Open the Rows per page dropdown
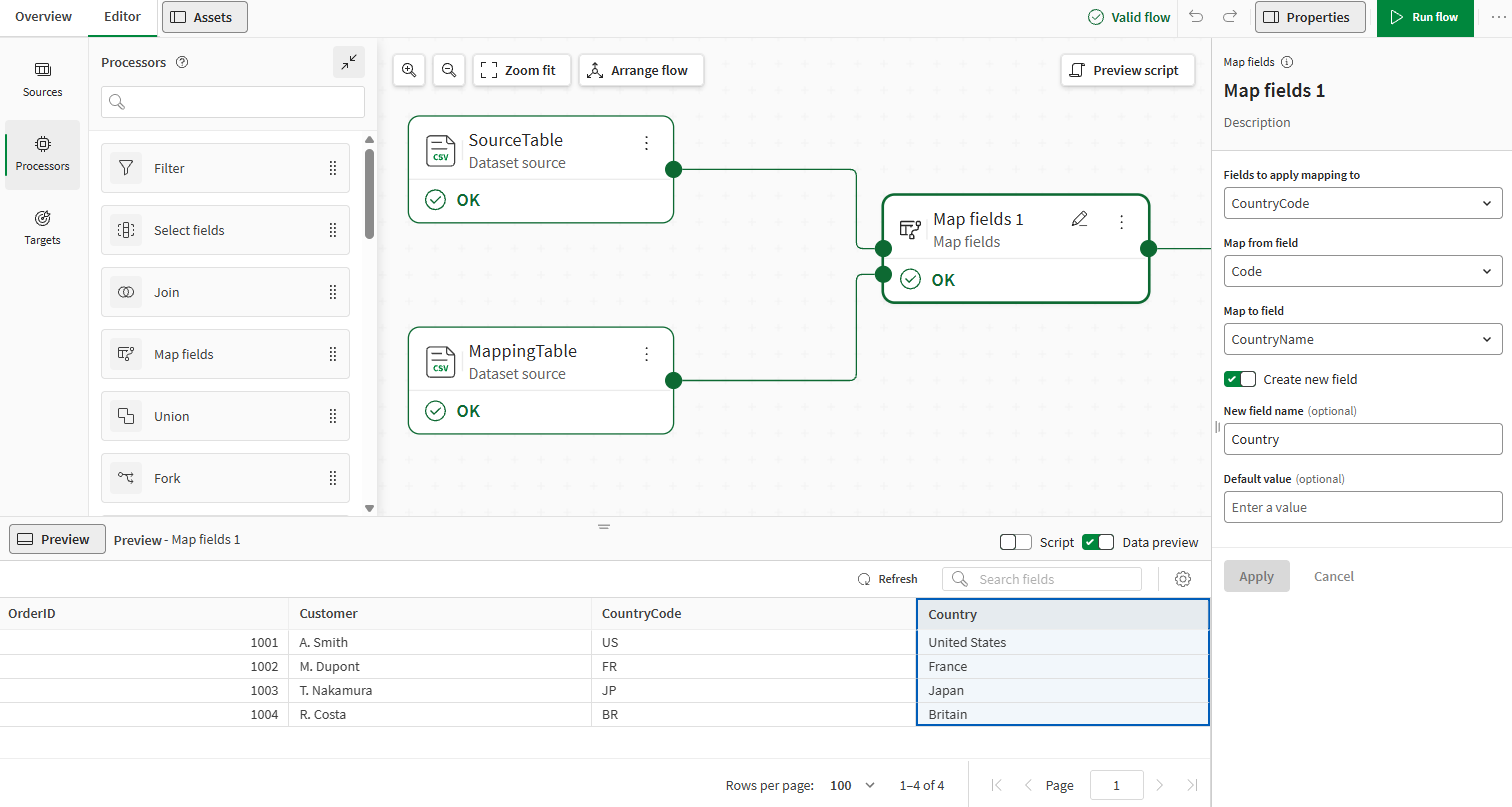Image resolution: width=1512 pixels, height=807 pixels. coord(852,785)
